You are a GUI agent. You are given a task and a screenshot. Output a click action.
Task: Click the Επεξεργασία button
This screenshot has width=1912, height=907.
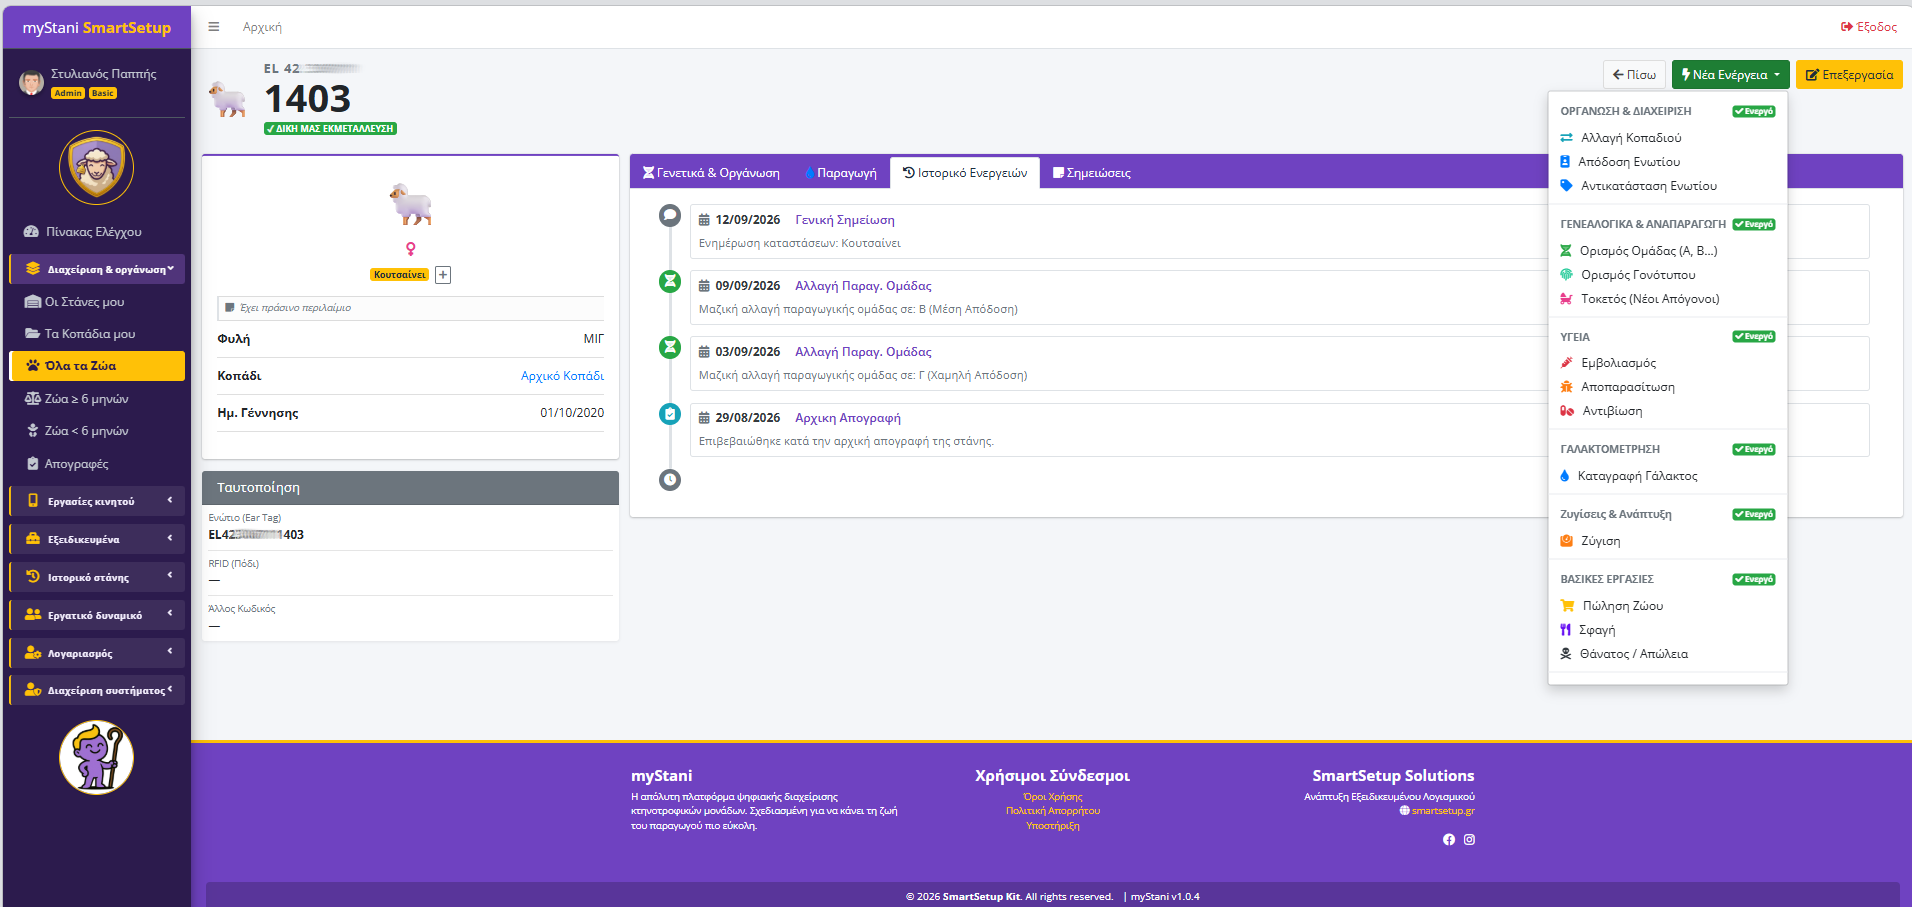click(x=1849, y=75)
